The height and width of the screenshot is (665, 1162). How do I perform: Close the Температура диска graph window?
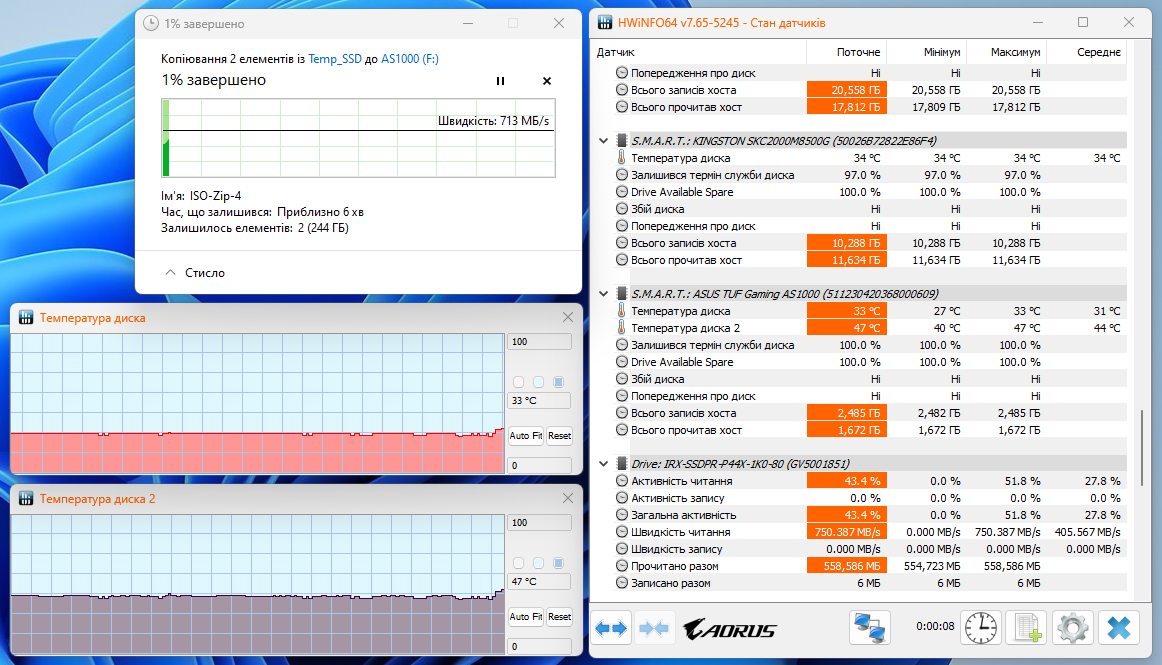click(568, 317)
